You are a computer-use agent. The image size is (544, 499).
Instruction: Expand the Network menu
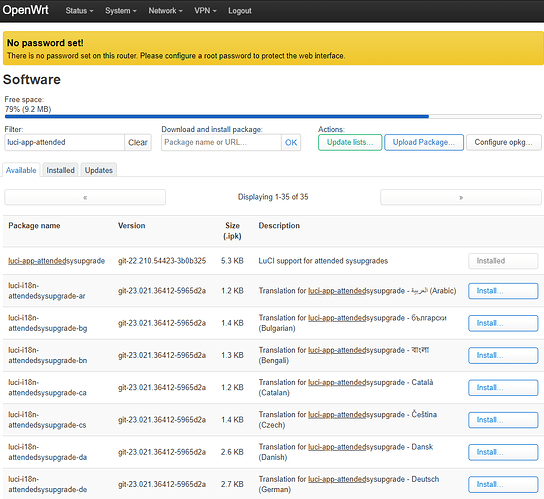tap(165, 11)
